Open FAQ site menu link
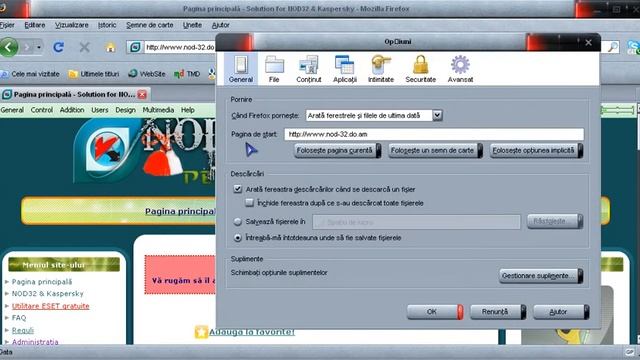This screenshot has height=360, width=640. 19,318
